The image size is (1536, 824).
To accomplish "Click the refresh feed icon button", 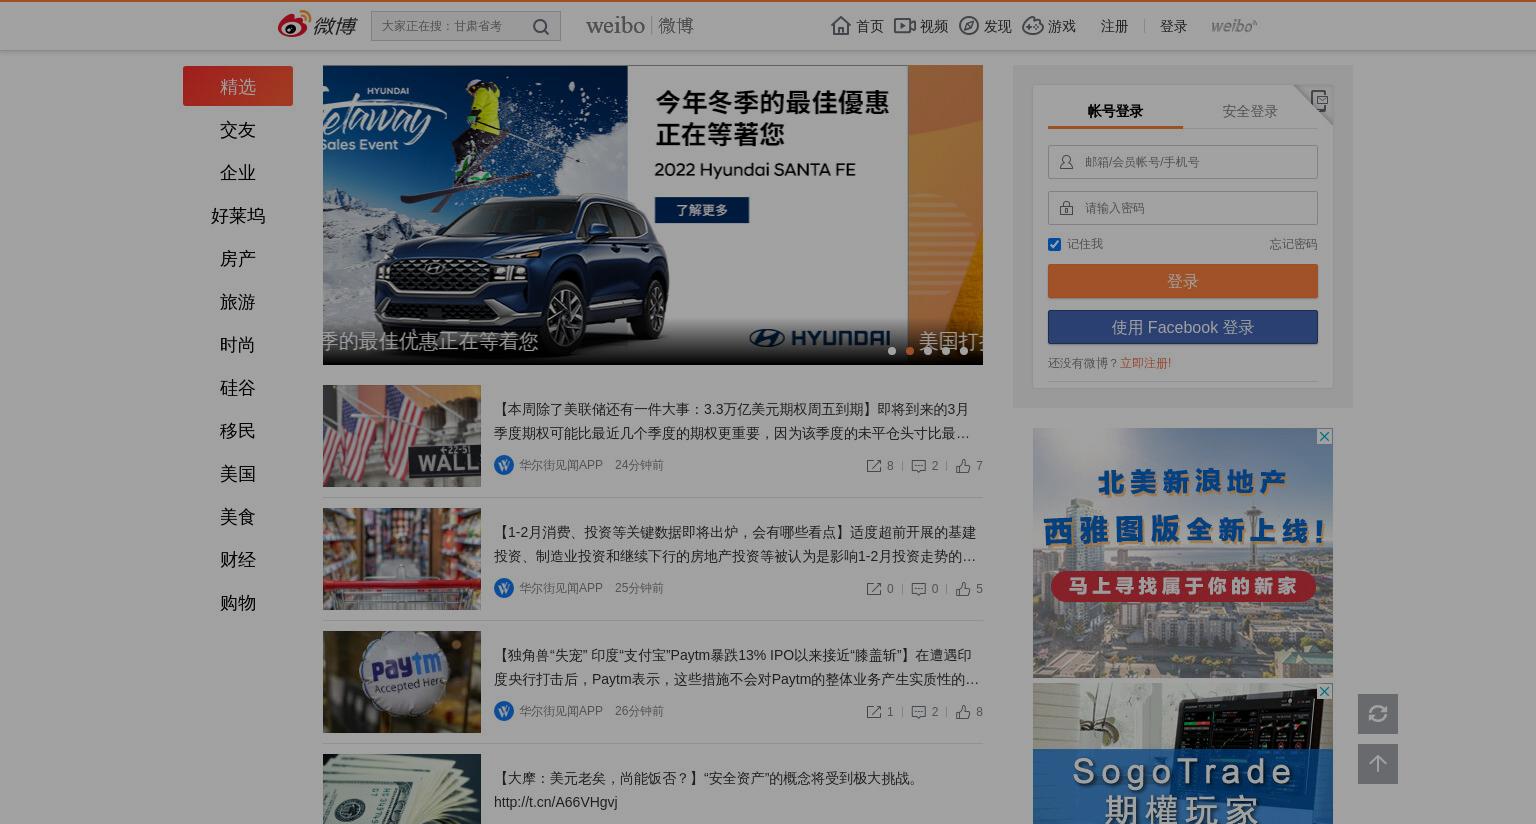I will [1378, 714].
